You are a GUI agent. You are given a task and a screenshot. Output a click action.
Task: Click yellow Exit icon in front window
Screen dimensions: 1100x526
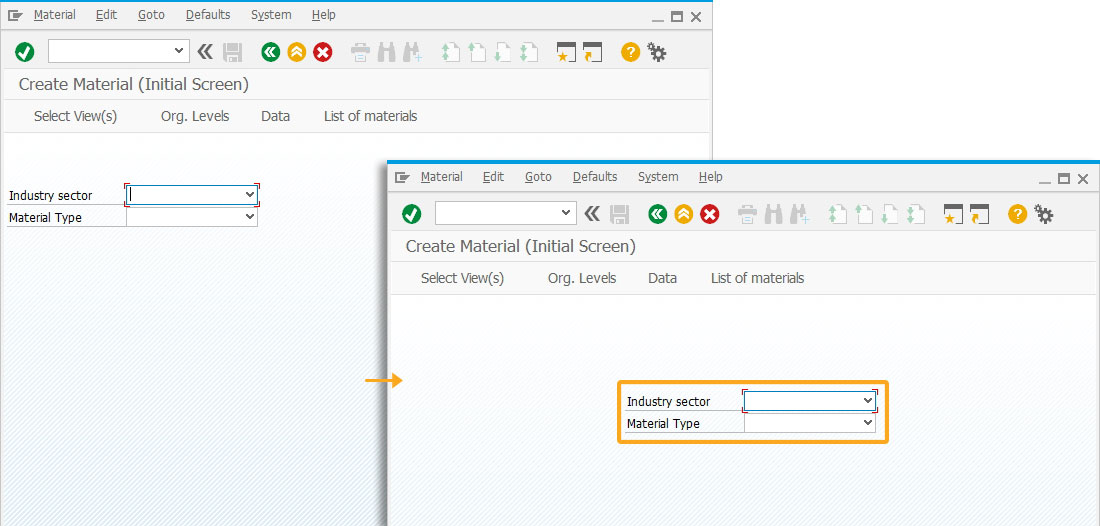click(x=684, y=214)
